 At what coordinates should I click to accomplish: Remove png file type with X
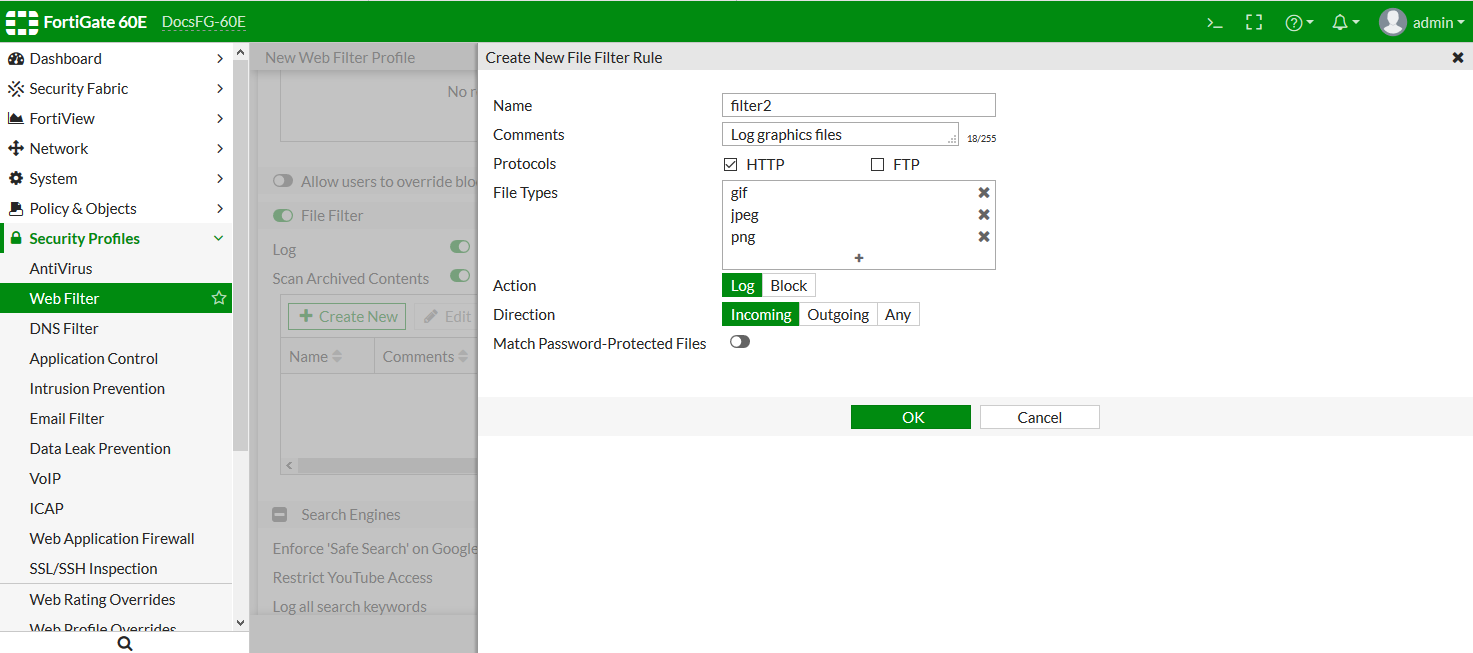(x=984, y=237)
